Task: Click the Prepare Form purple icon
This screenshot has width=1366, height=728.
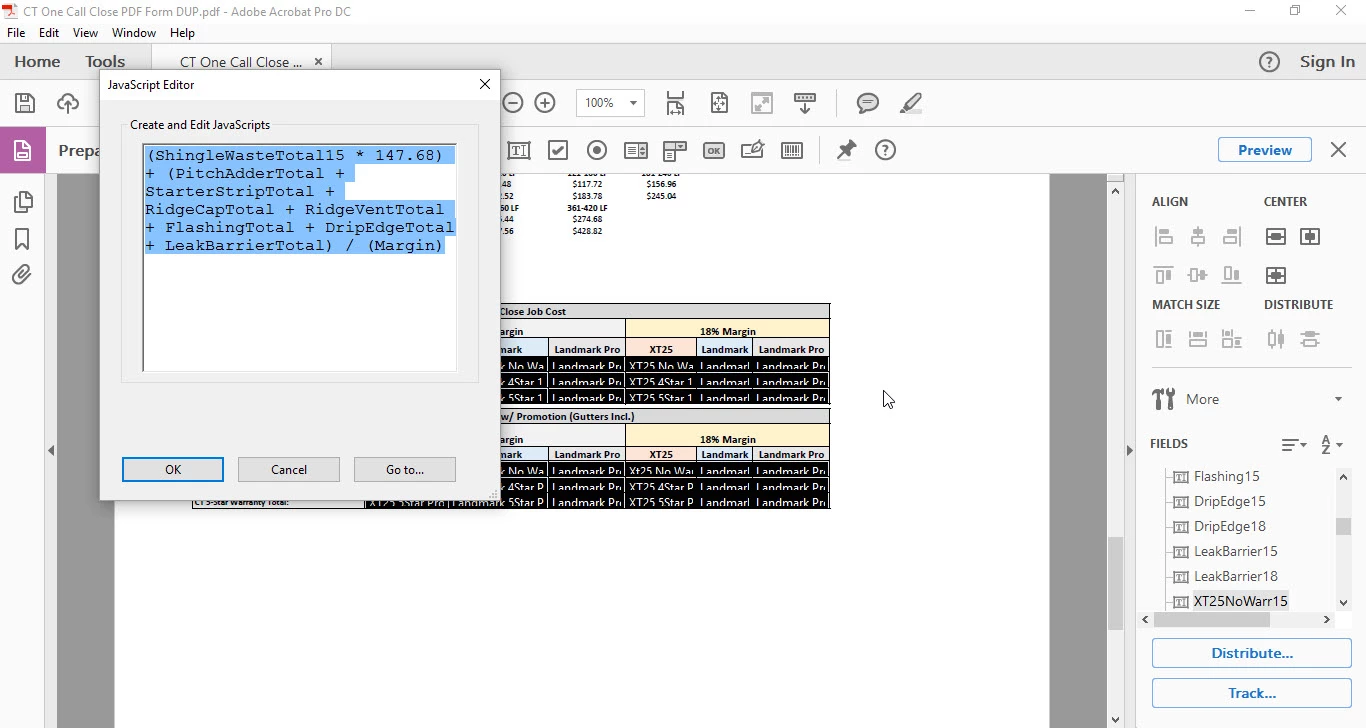Action: click(x=23, y=150)
